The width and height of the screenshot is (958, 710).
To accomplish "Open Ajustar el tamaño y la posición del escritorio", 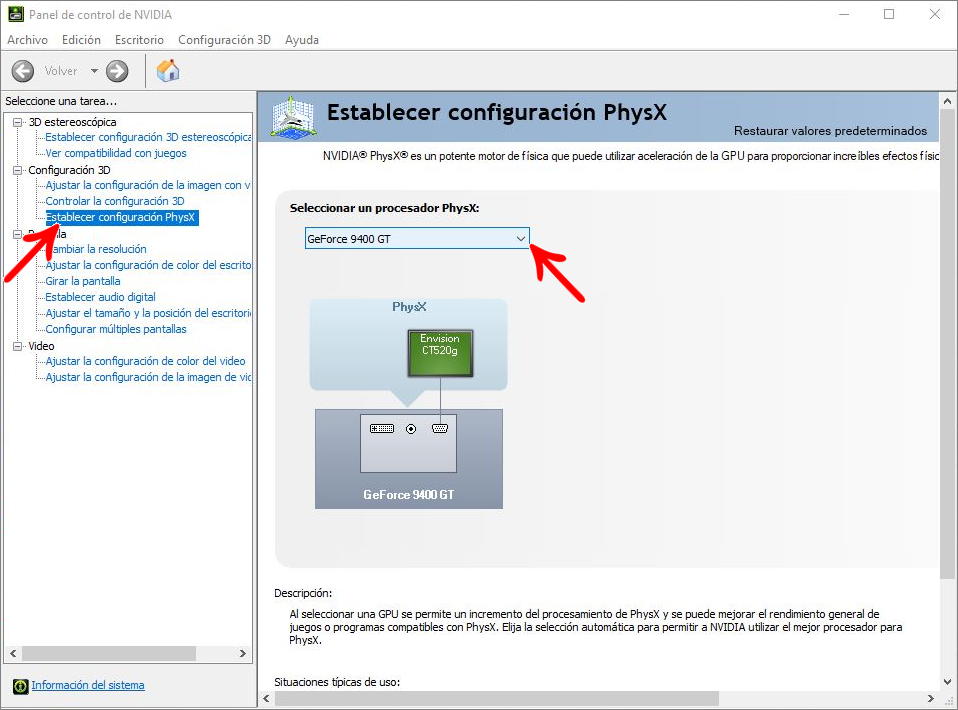I will tap(148, 313).
